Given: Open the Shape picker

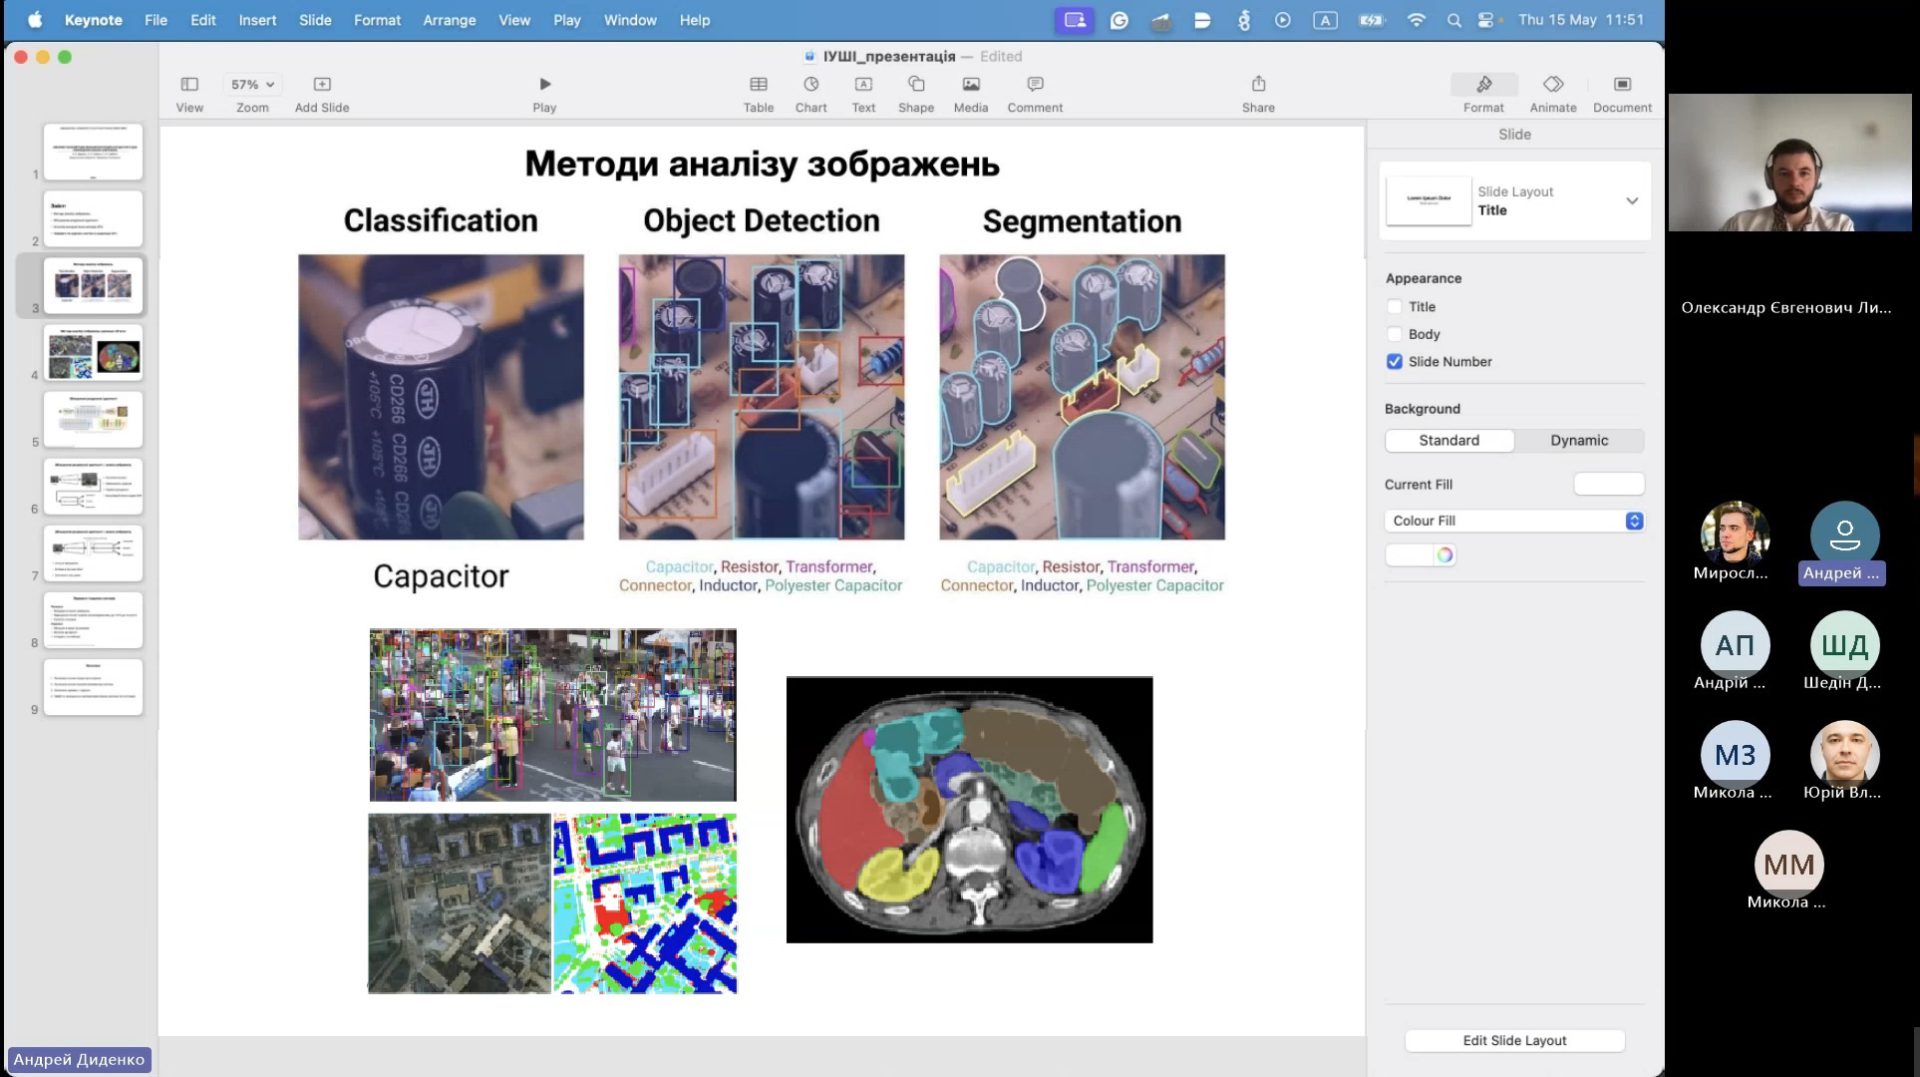Looking at the screenshot, I should tap(916, 85).
